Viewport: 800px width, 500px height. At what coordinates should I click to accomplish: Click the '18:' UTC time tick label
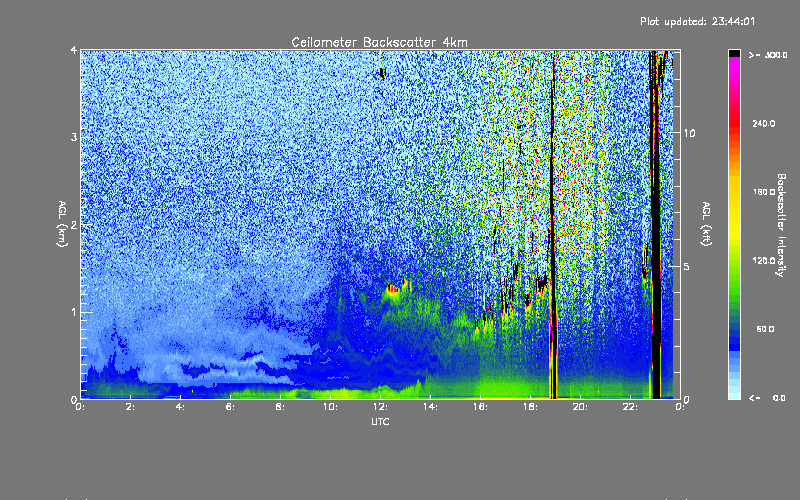point(530,407)
